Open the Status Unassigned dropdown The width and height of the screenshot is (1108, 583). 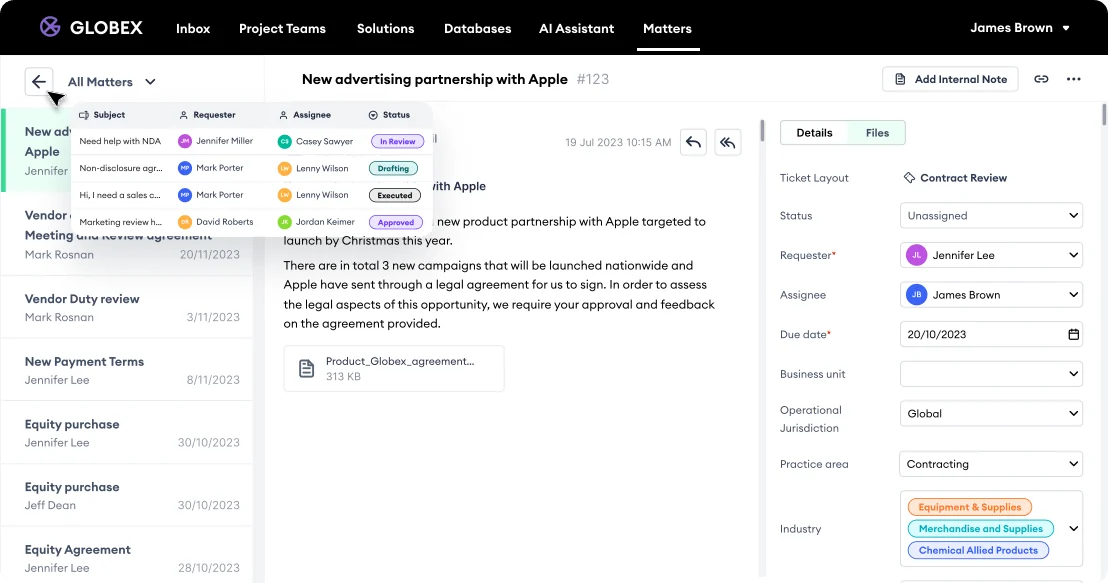pyautogui.click(x=991, y=216)
